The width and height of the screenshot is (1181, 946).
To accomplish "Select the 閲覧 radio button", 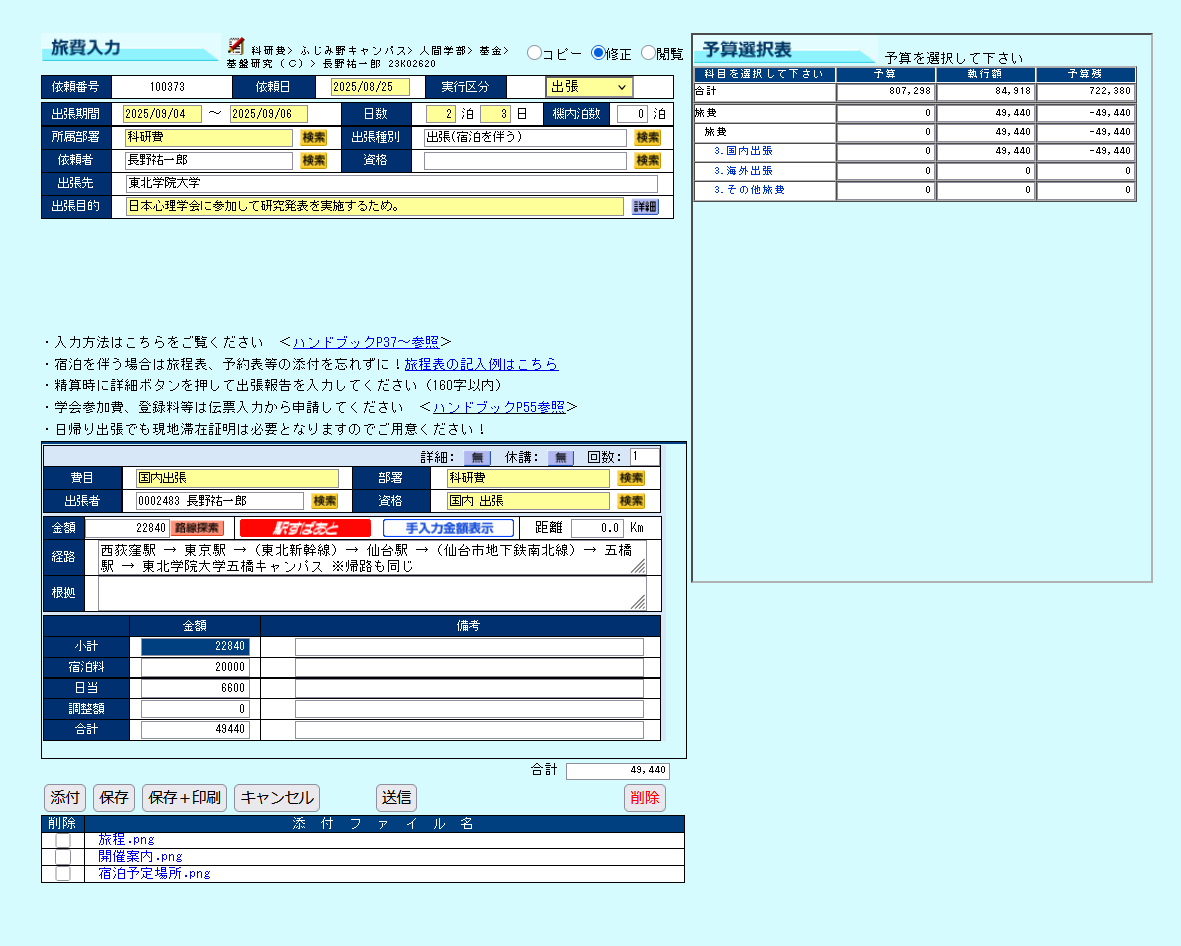I will [x=648, y=53].
